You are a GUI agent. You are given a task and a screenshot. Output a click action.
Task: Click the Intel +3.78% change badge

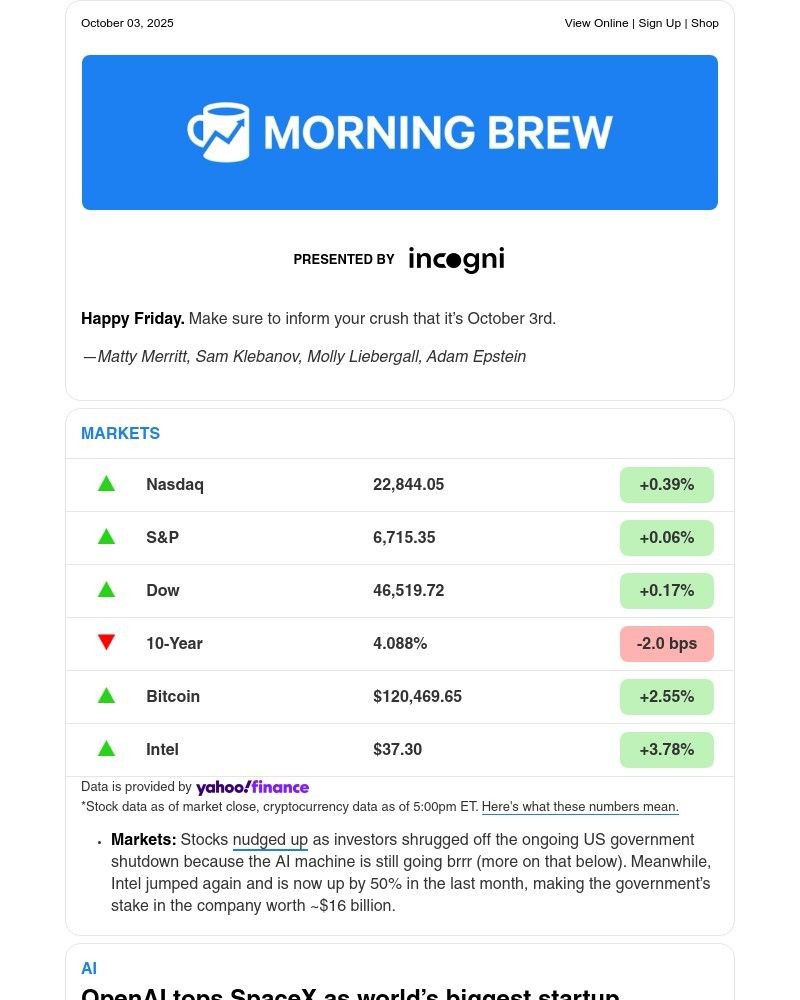666,750
